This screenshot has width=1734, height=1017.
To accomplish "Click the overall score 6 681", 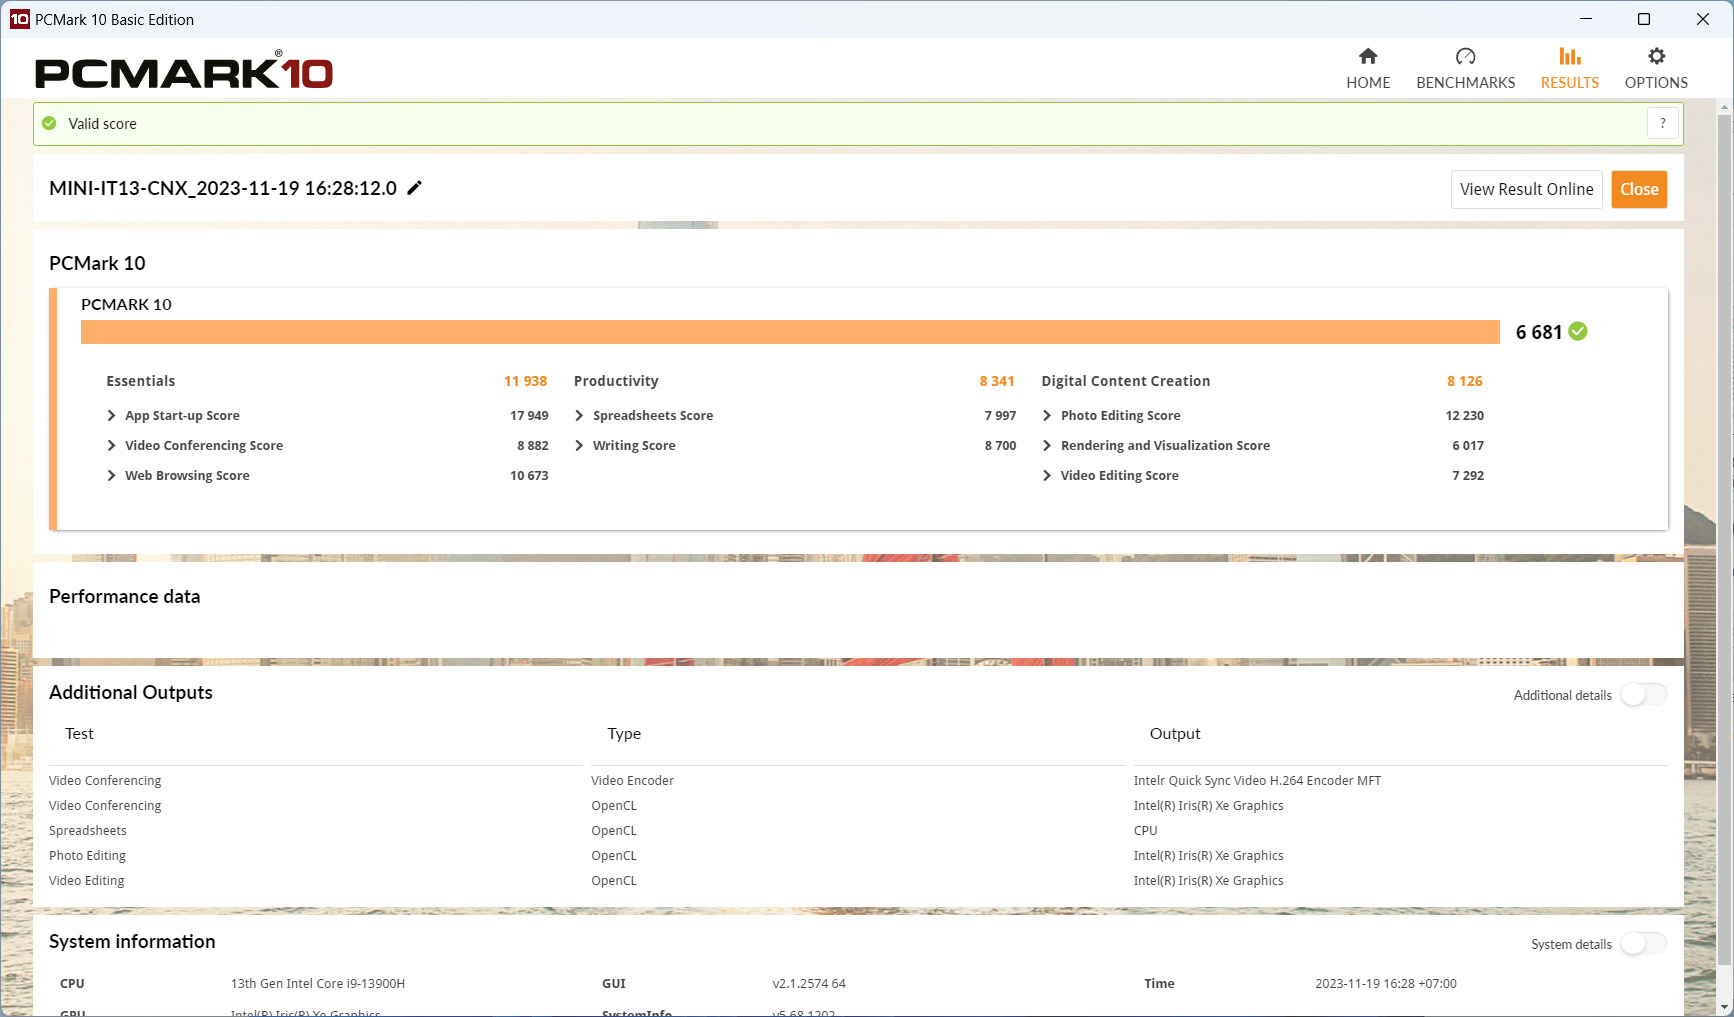I will pyautogui.click(x=1539, y=332).
